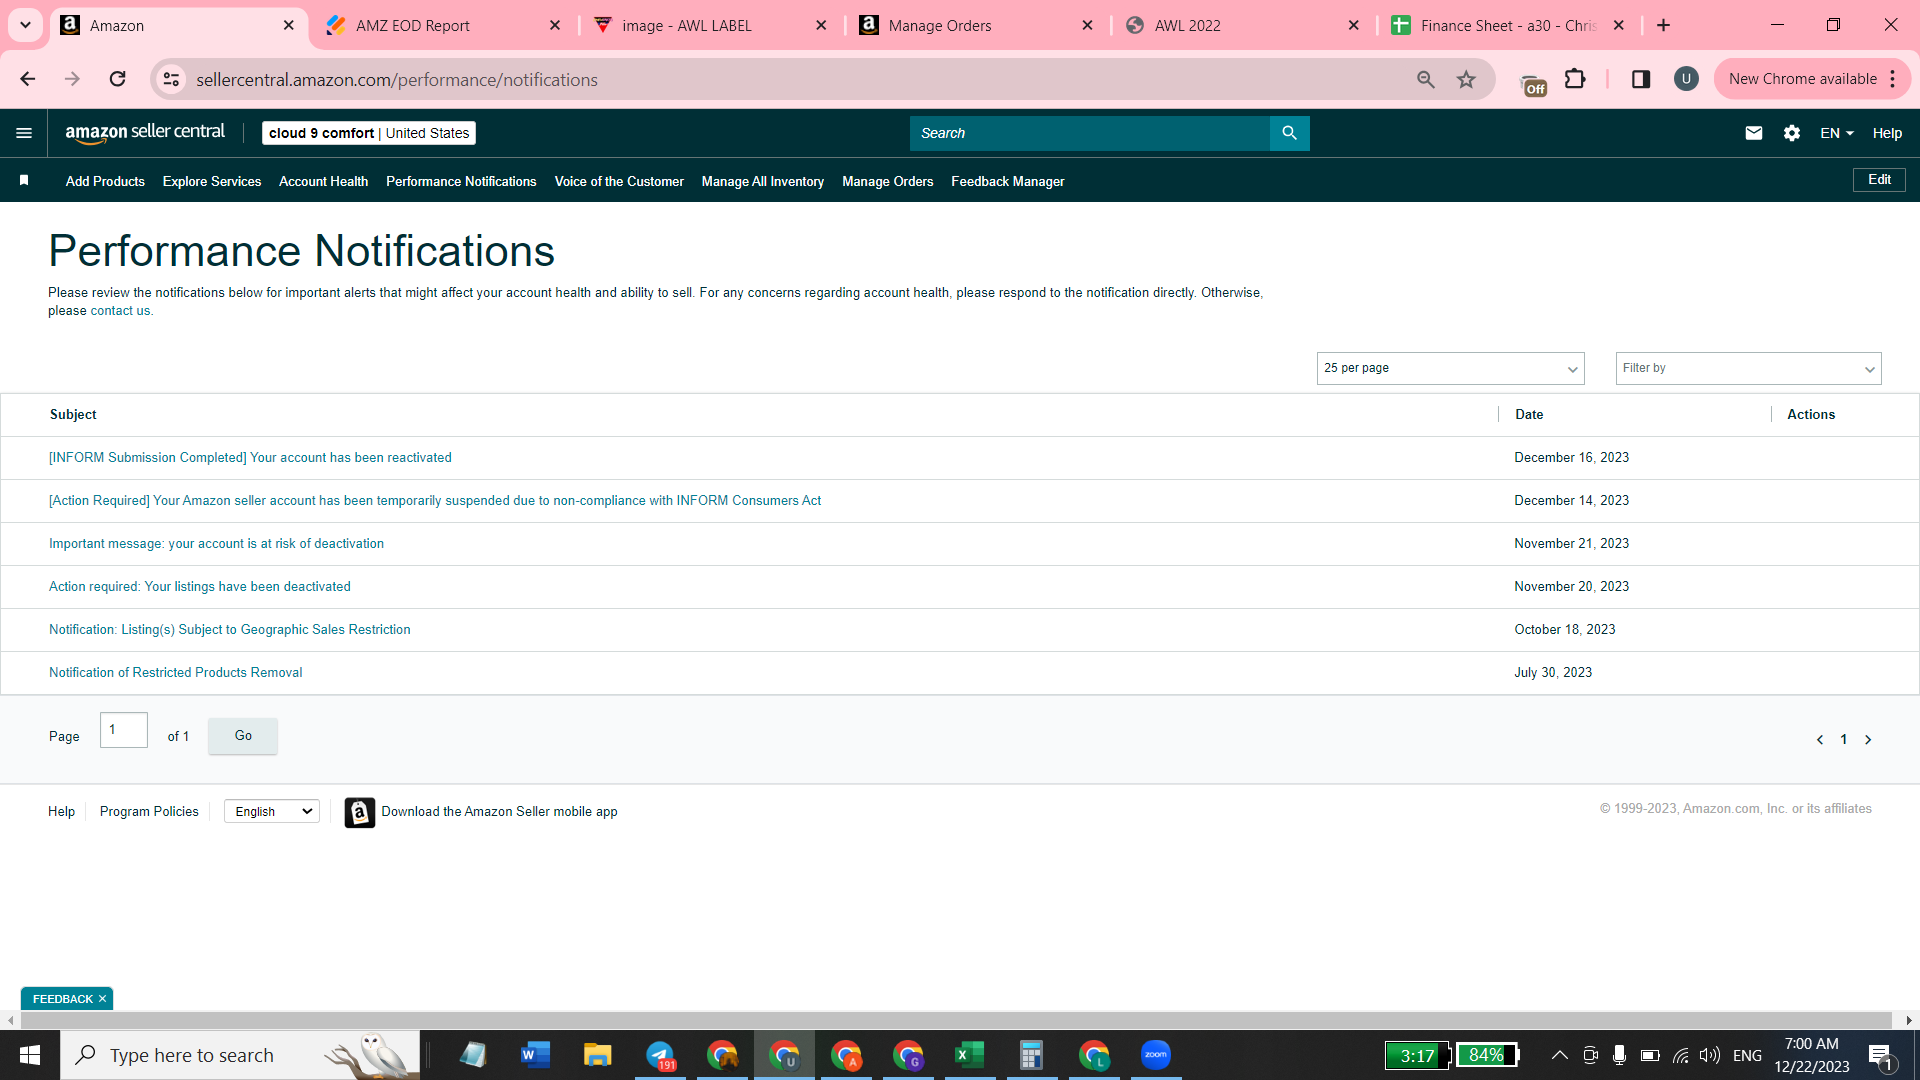The height and width of the screenshot is (1080, 1920).
Task: Open Excel from the taskbar
Action: click(x=970, y=1055)
